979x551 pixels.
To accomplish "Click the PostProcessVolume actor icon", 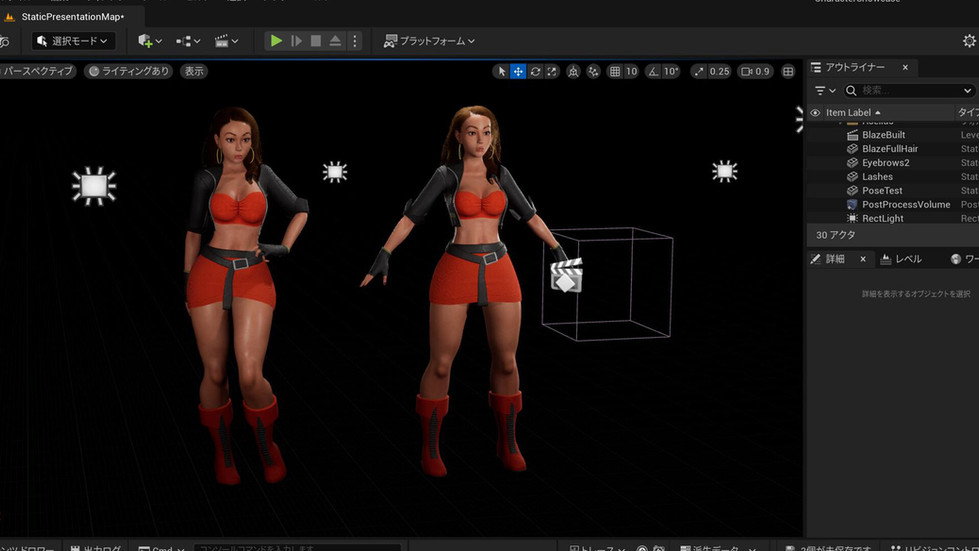I will tap(852, 205).
